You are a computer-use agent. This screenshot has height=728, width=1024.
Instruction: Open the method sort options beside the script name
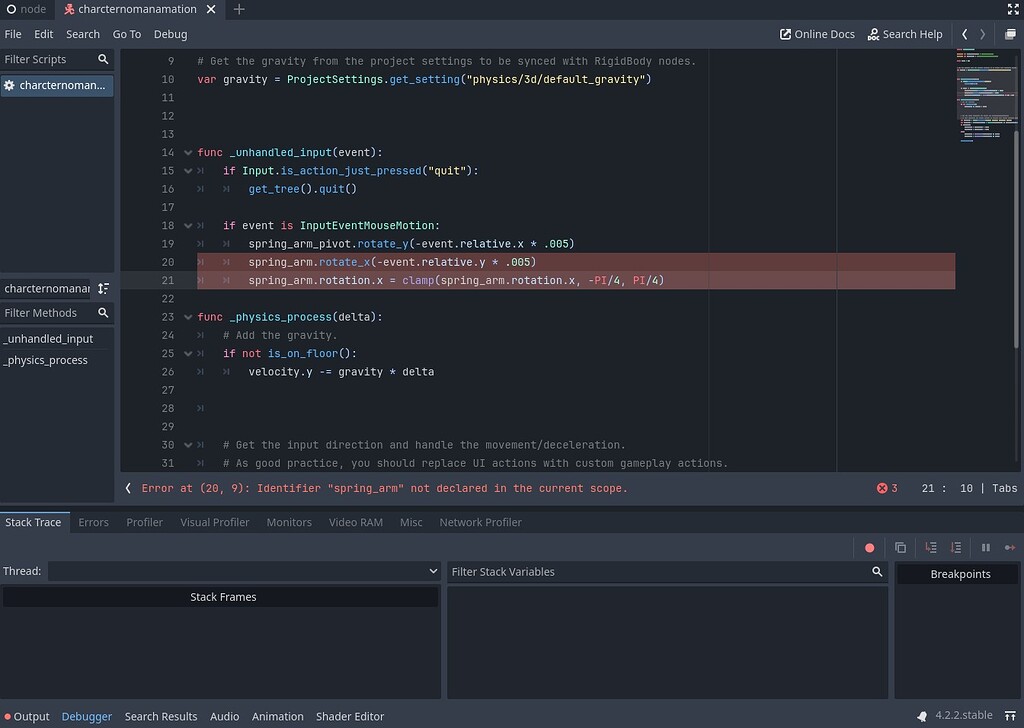(x=104, y=288)
